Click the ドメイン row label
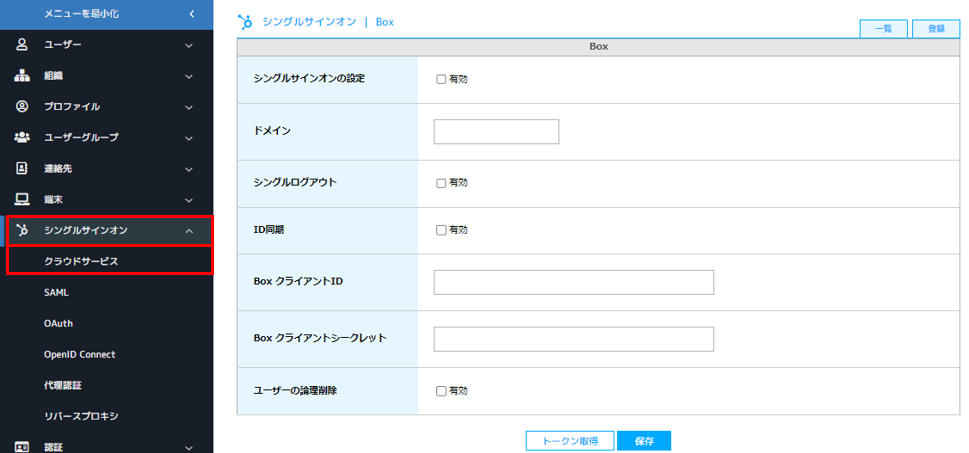This screenshot has width=969, height=453. pyautogui.click(x=273, y=131)
